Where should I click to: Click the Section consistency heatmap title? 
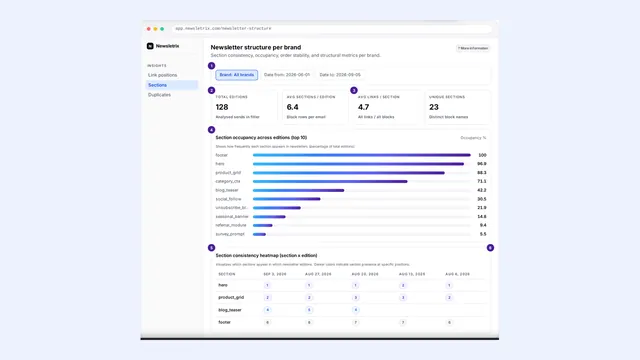(x=266, y=256)
